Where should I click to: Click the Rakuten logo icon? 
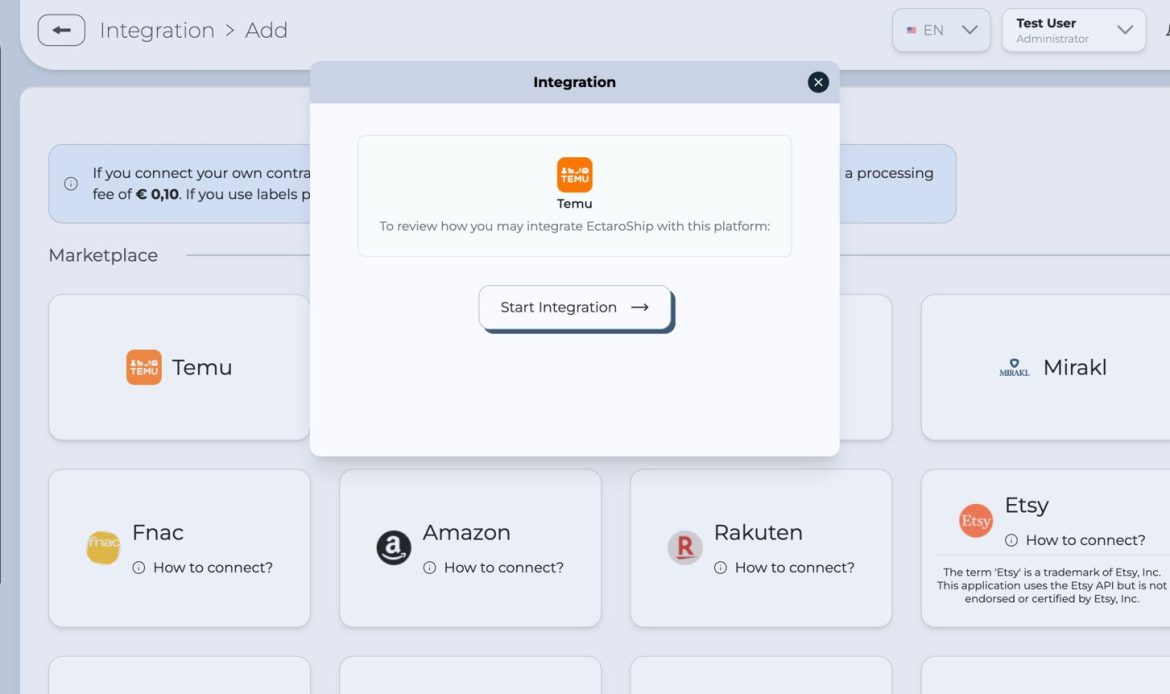pyautogui.click(x=685, y=547)
